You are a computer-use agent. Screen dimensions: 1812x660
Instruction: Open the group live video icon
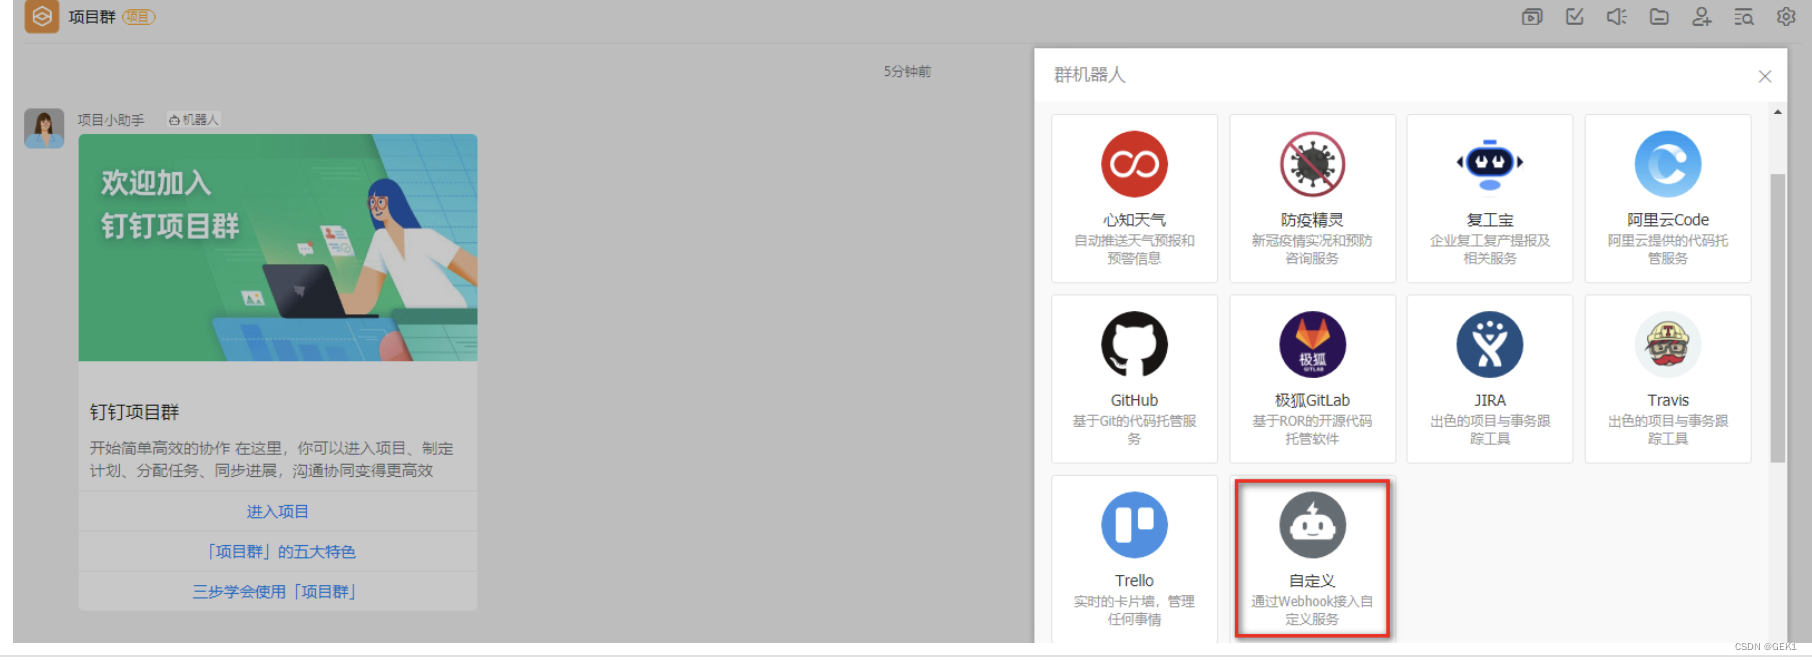pos(1532,17)
